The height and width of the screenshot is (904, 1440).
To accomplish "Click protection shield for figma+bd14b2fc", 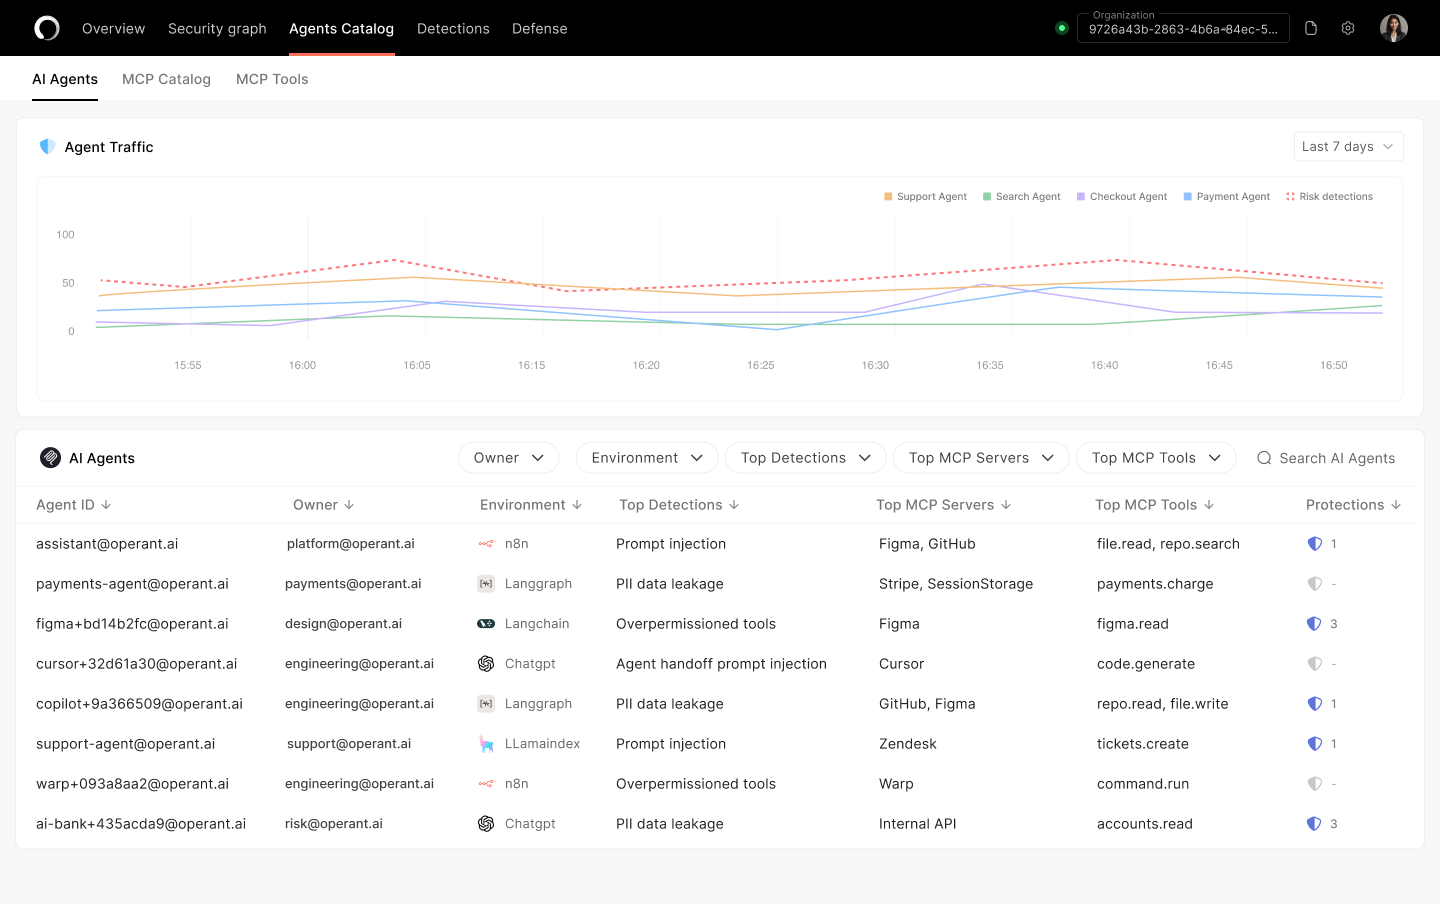I will [1315, 624].
